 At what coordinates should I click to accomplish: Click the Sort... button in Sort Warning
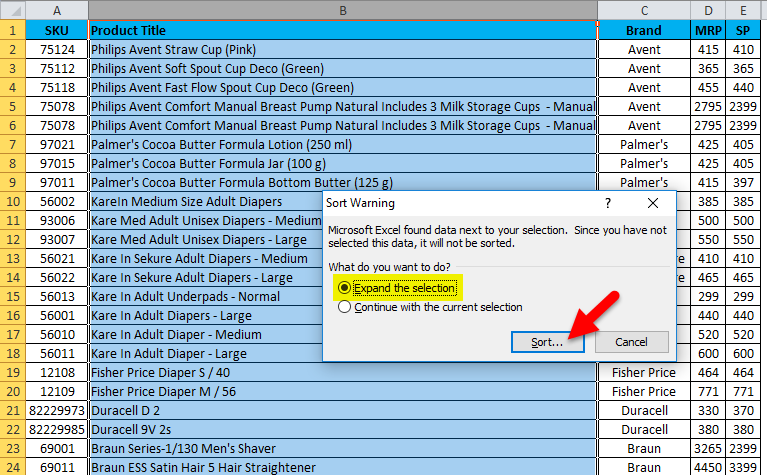pyautogui.click(x=547, y=342)
